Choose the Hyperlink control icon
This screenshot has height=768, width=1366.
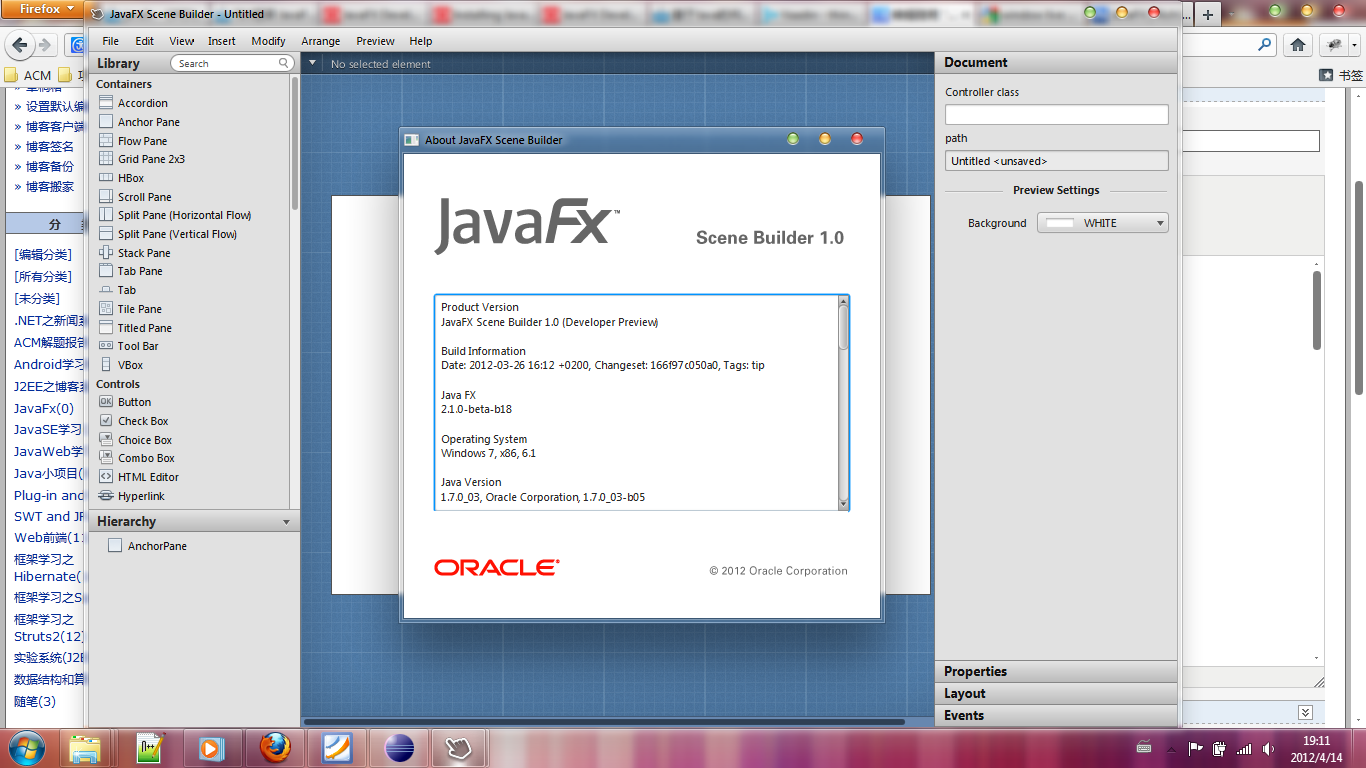(106, 496)
